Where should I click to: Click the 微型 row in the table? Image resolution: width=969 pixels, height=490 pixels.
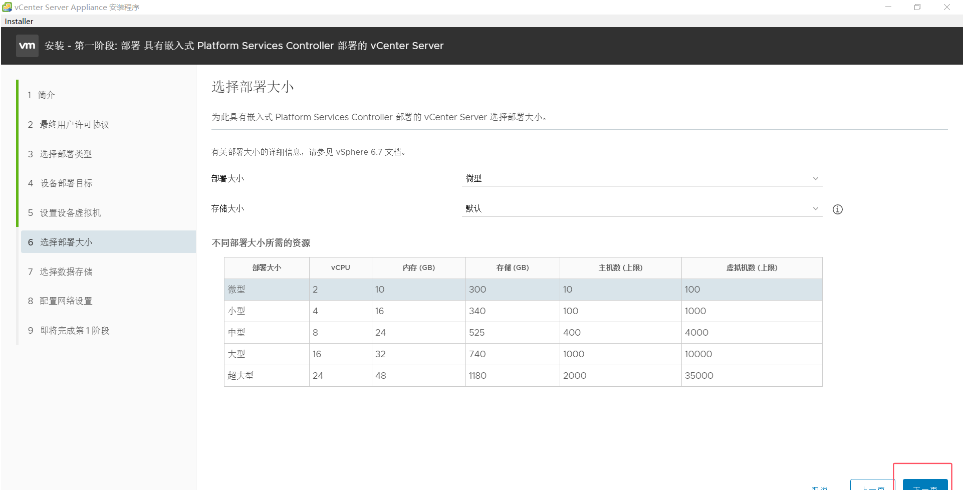(x=523, y=289)
